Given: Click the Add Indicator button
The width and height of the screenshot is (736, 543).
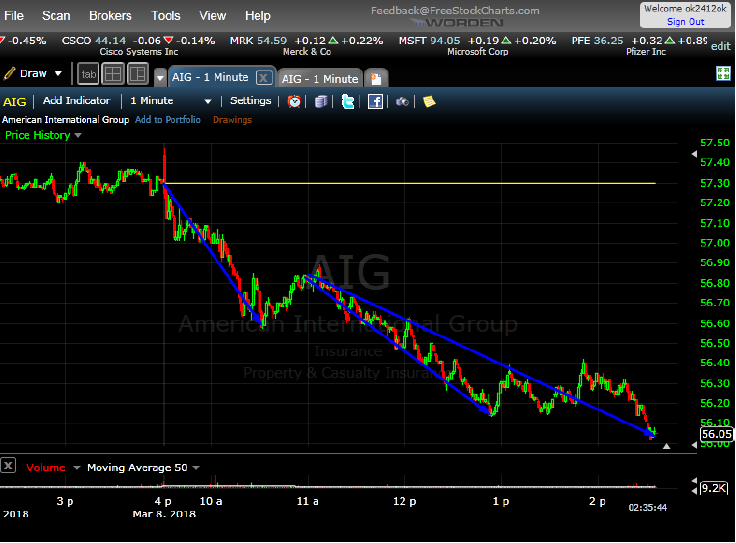Looking at the screenshot, I should (x=77, y=101).
